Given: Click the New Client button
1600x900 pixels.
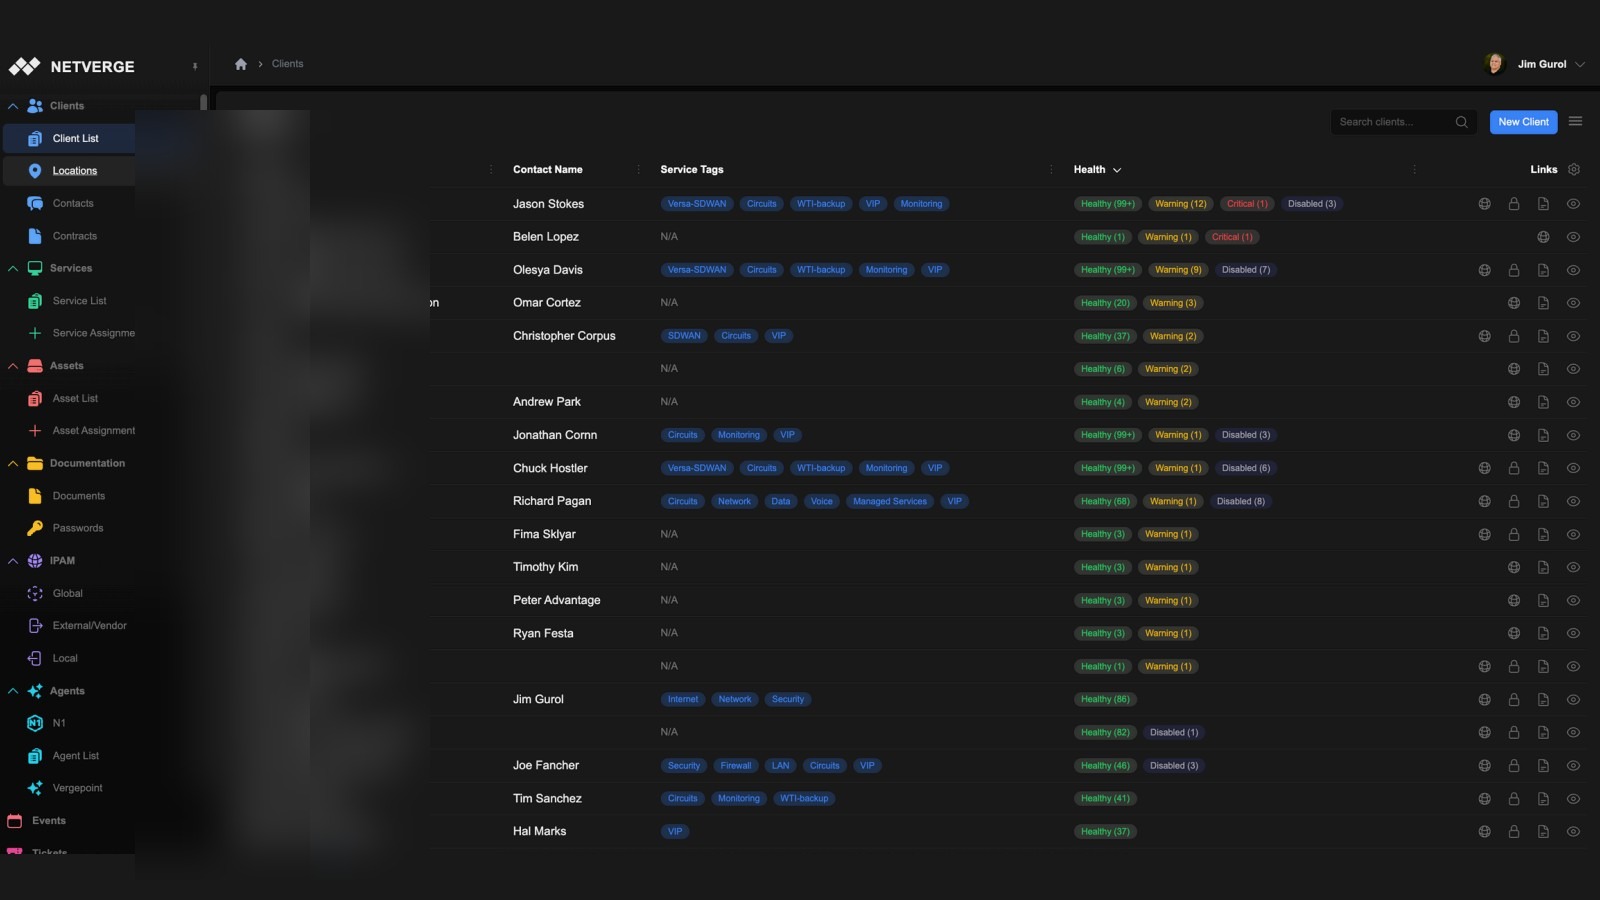Looking at the screenshot, I should click(1523, 121).
